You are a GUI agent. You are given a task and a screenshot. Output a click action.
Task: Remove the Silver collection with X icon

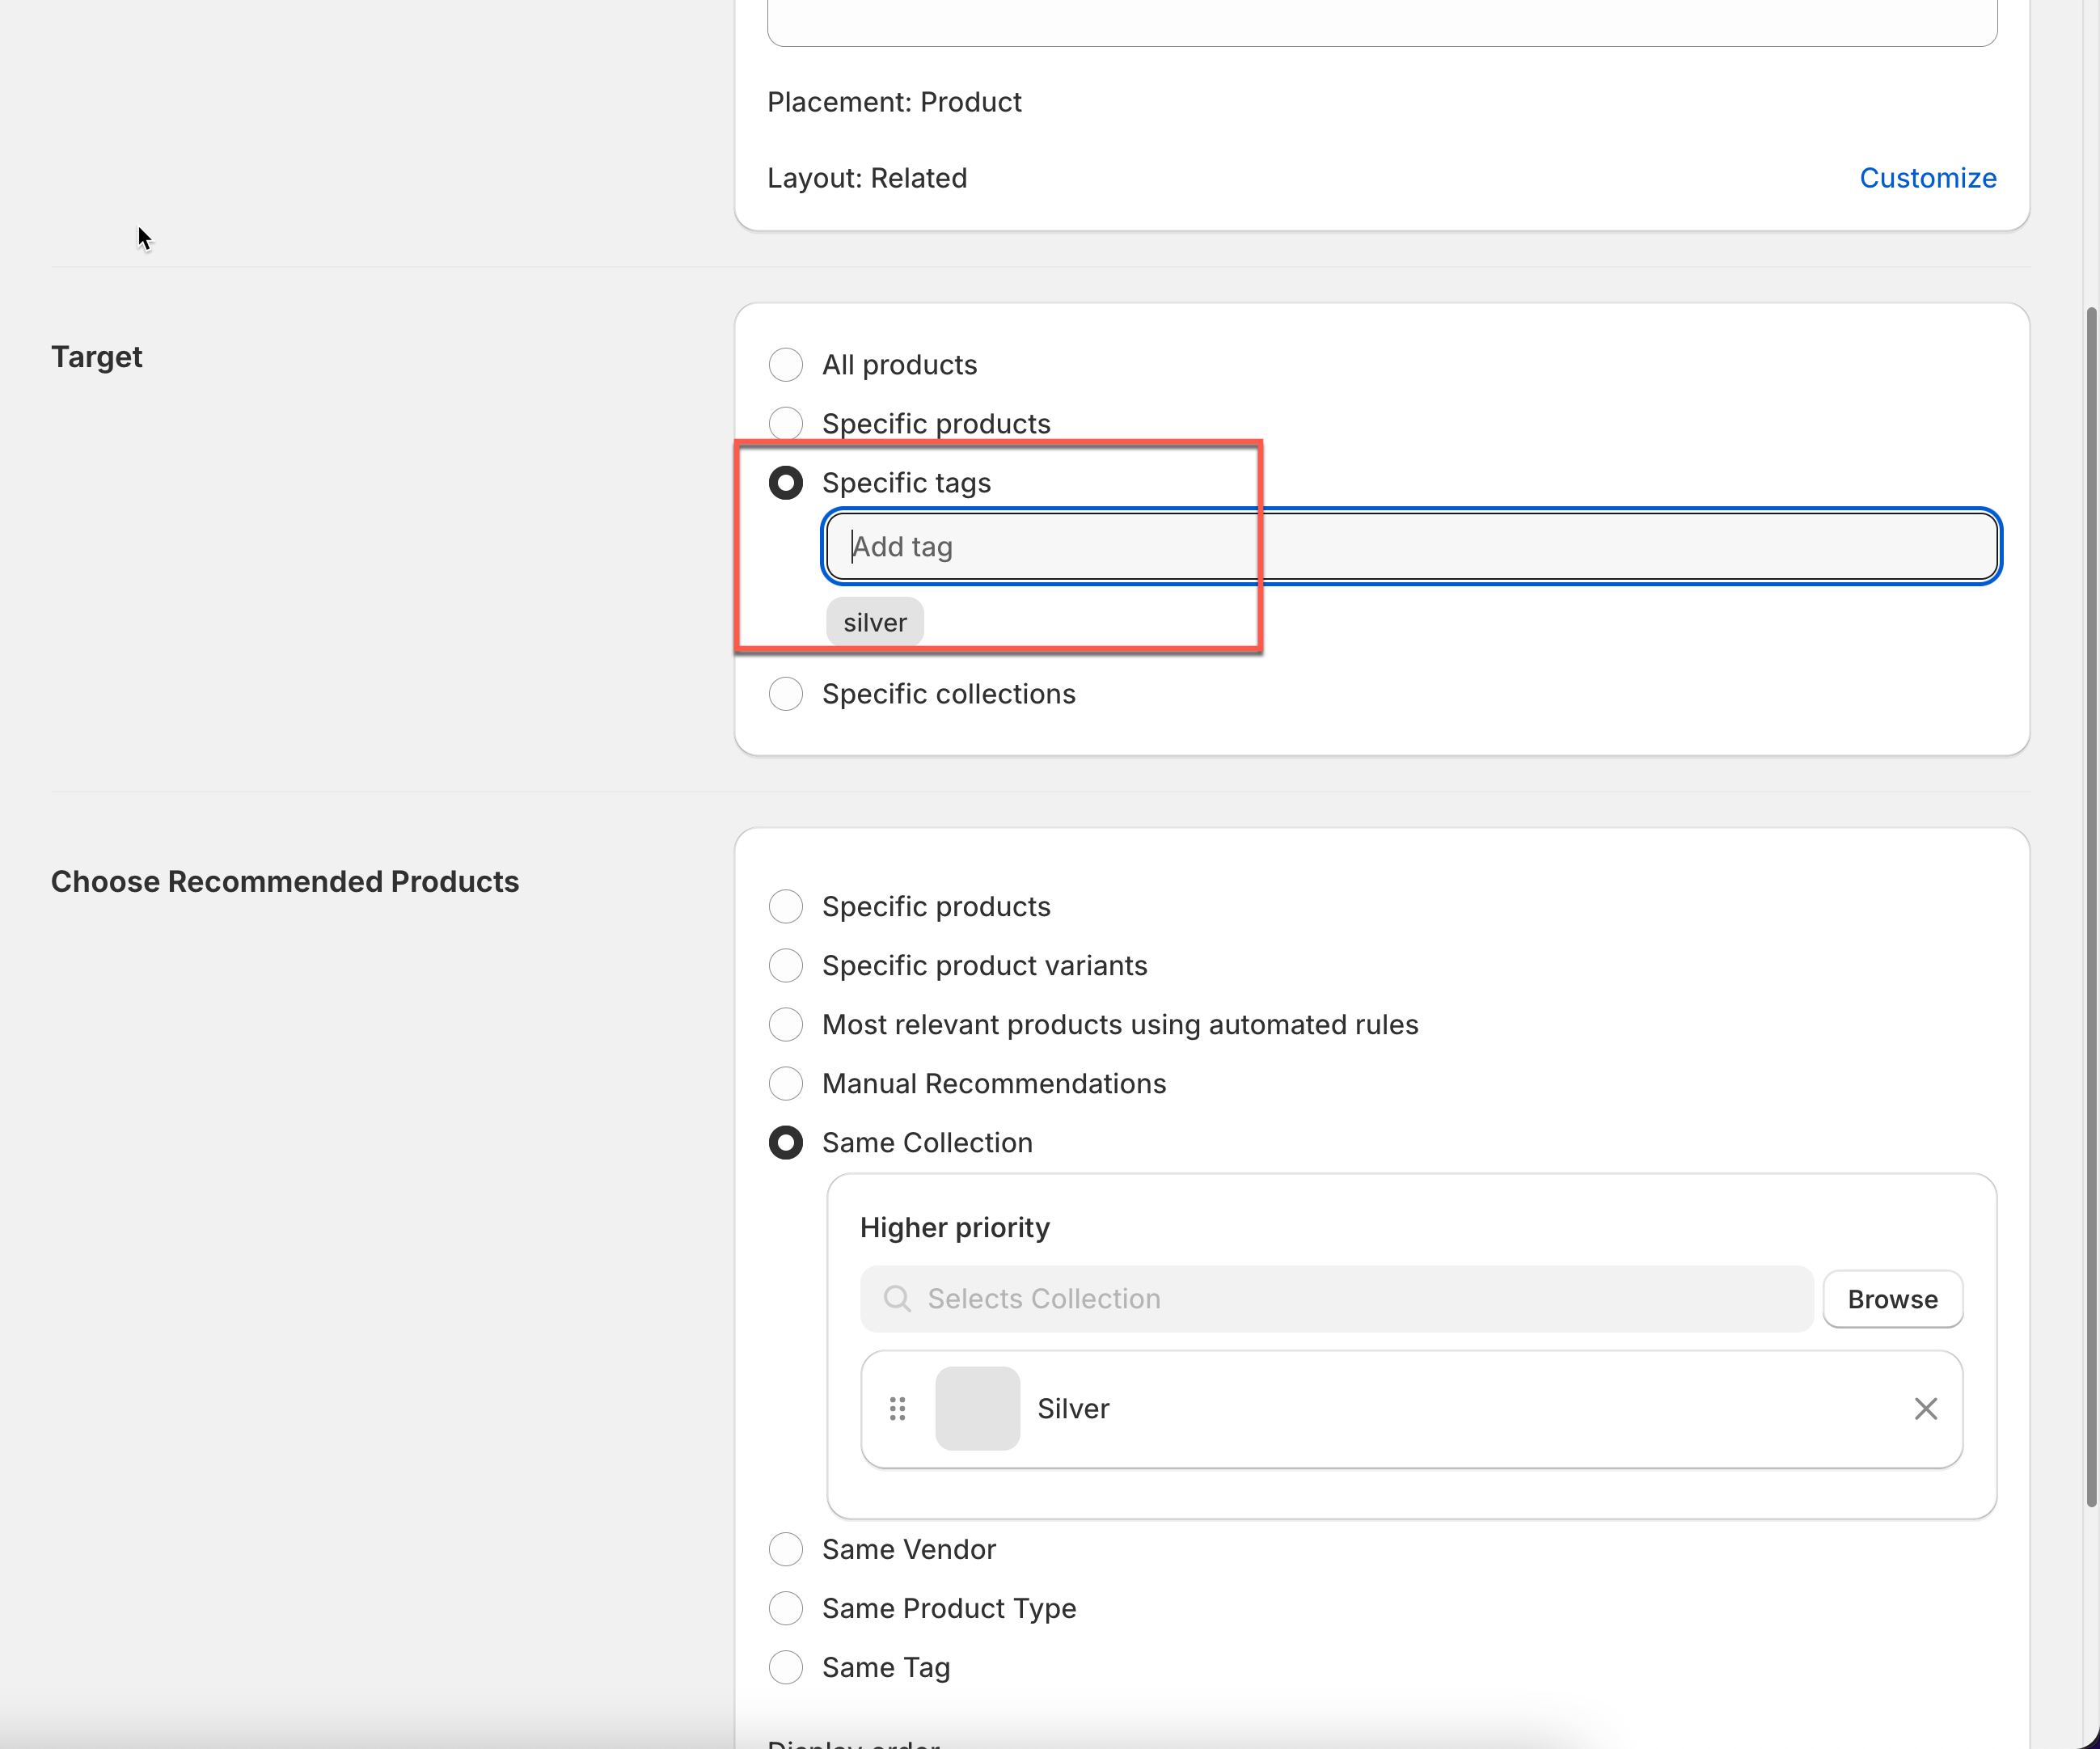click(x=1925, y=1408)
